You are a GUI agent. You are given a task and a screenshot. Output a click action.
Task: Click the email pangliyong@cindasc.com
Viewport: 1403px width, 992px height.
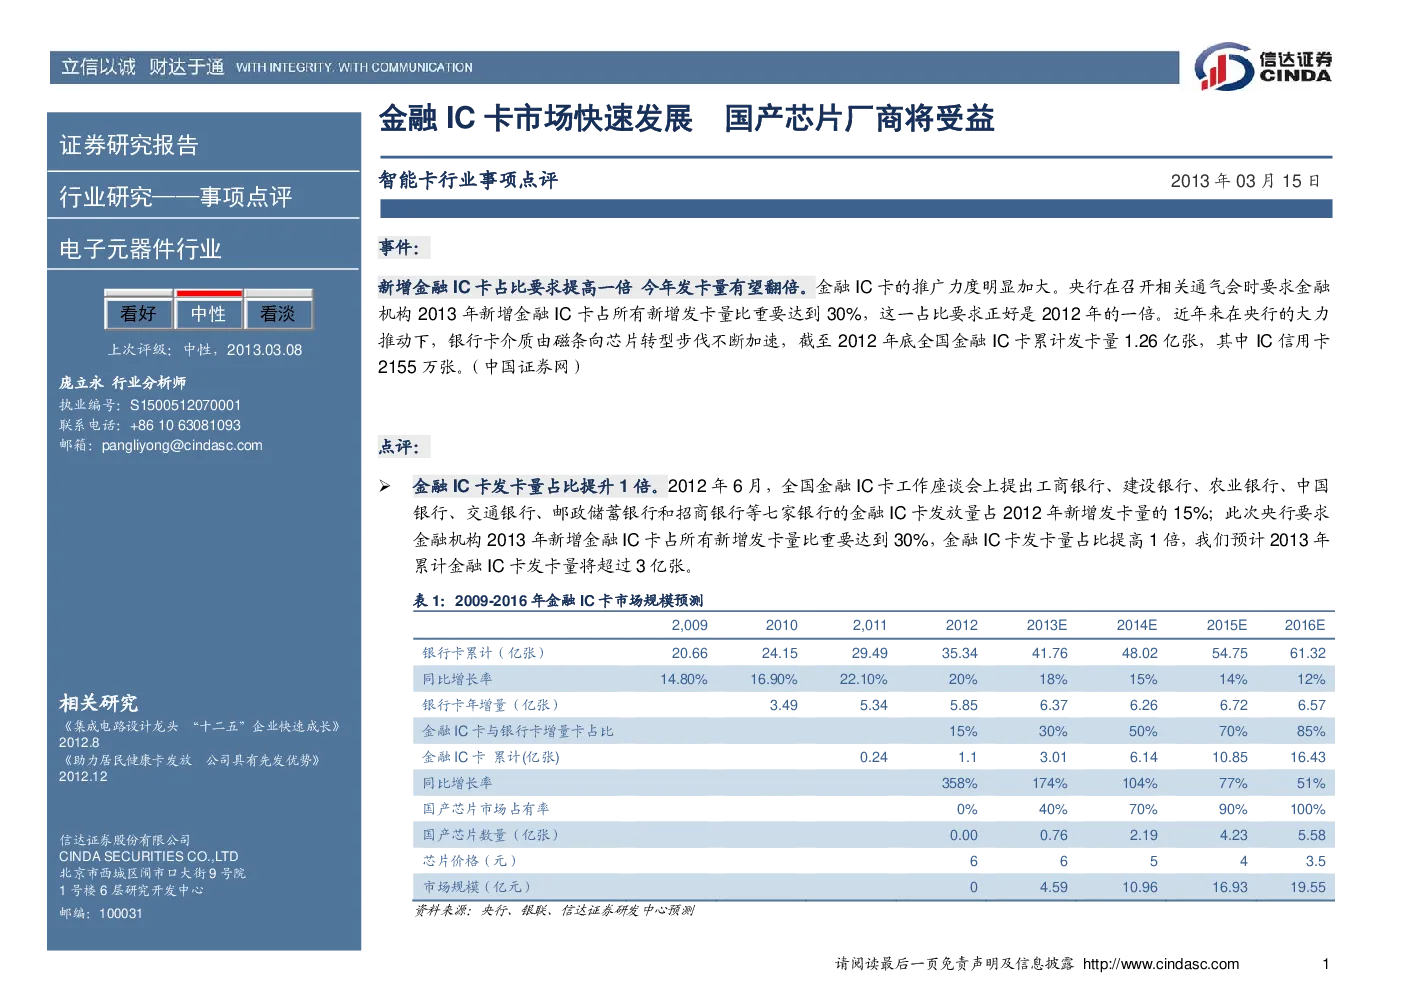coord(182,445)
